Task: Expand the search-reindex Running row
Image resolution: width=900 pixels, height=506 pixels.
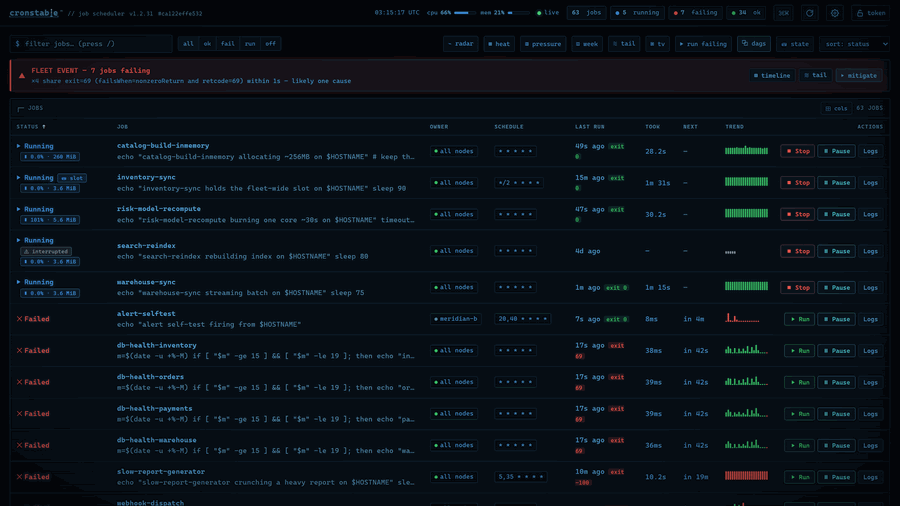Action: (x=18, y=240)
